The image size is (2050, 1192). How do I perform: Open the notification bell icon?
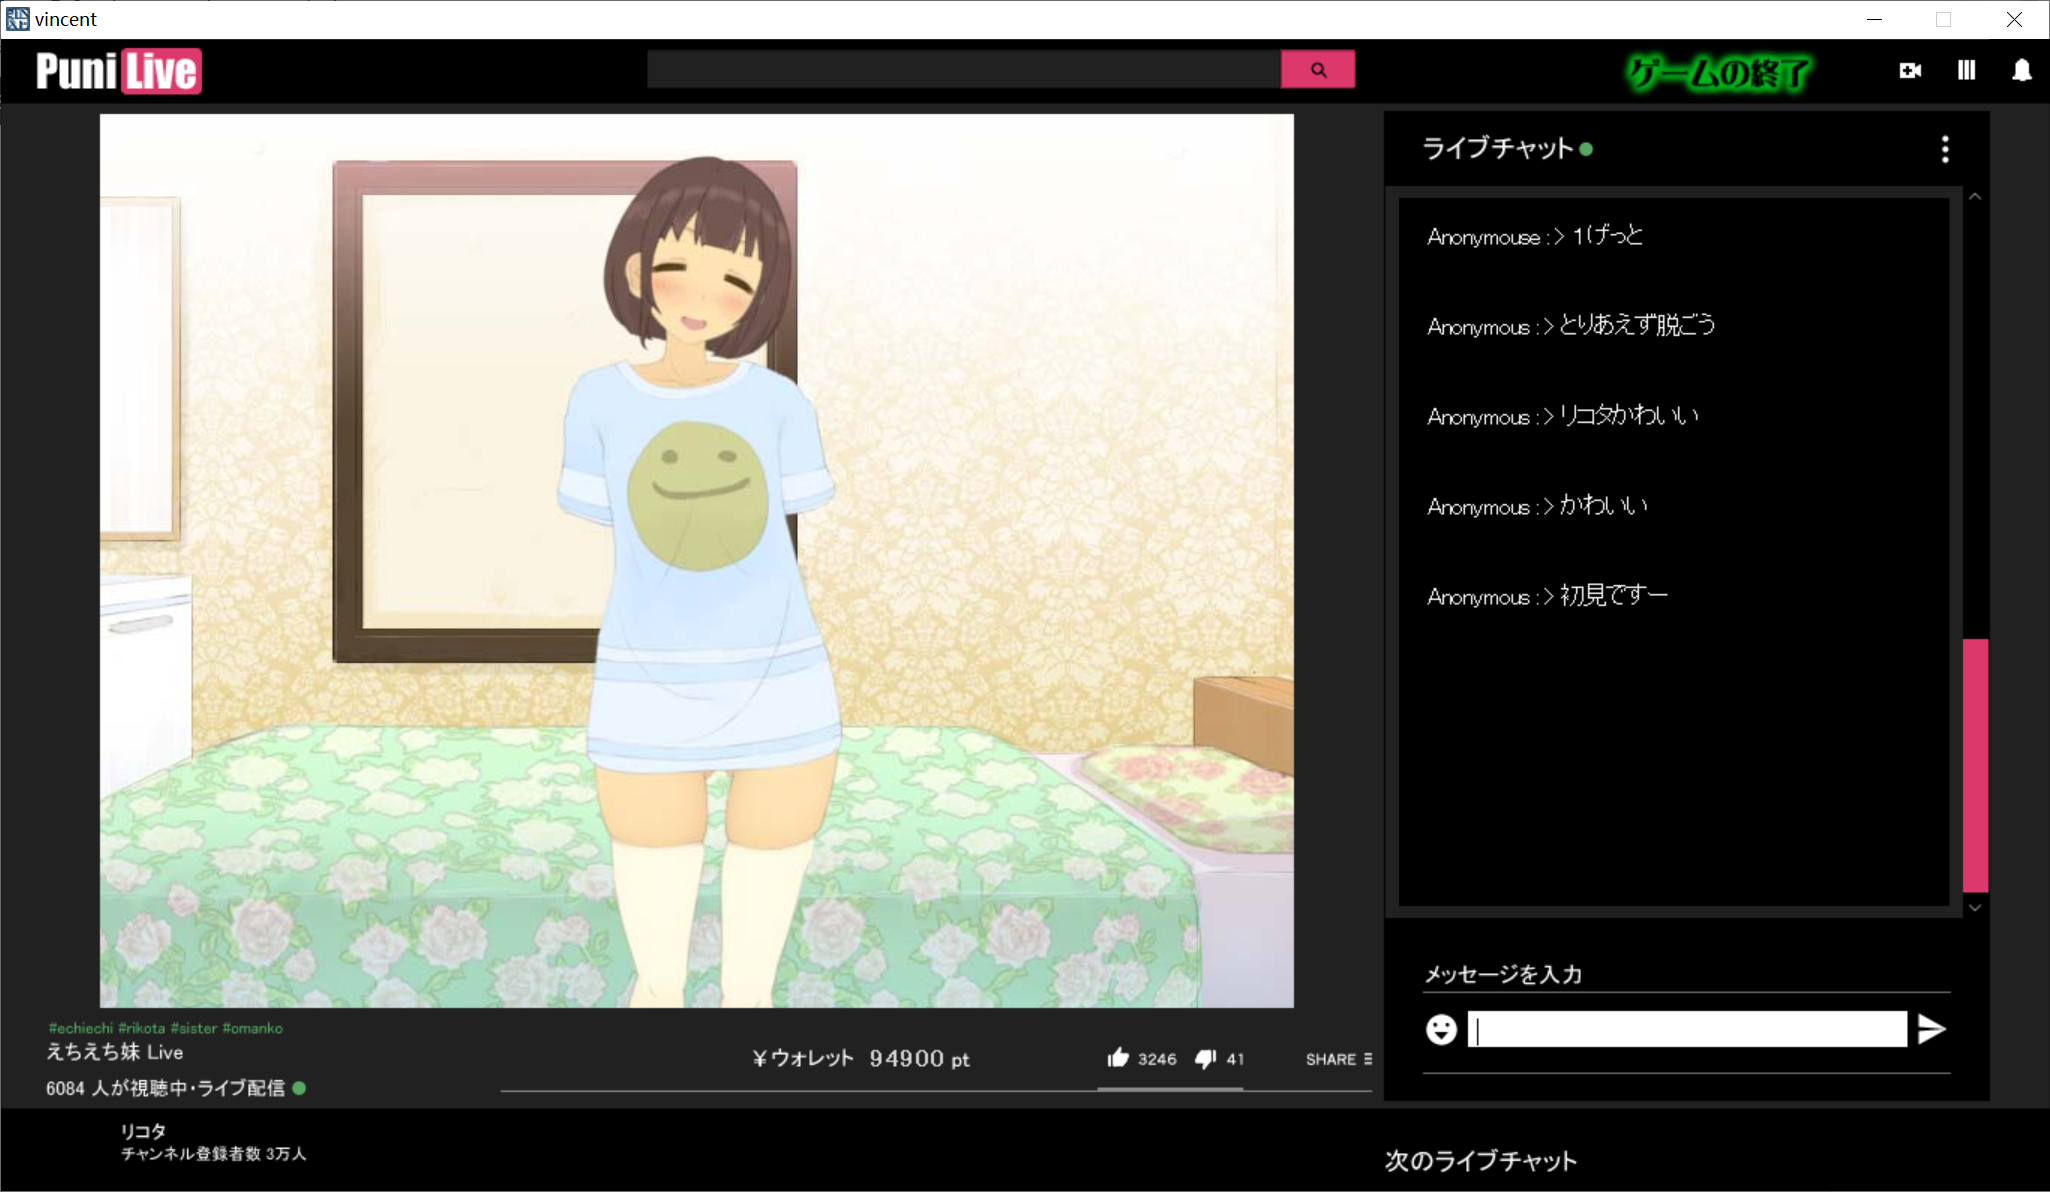coord(2020,71)
